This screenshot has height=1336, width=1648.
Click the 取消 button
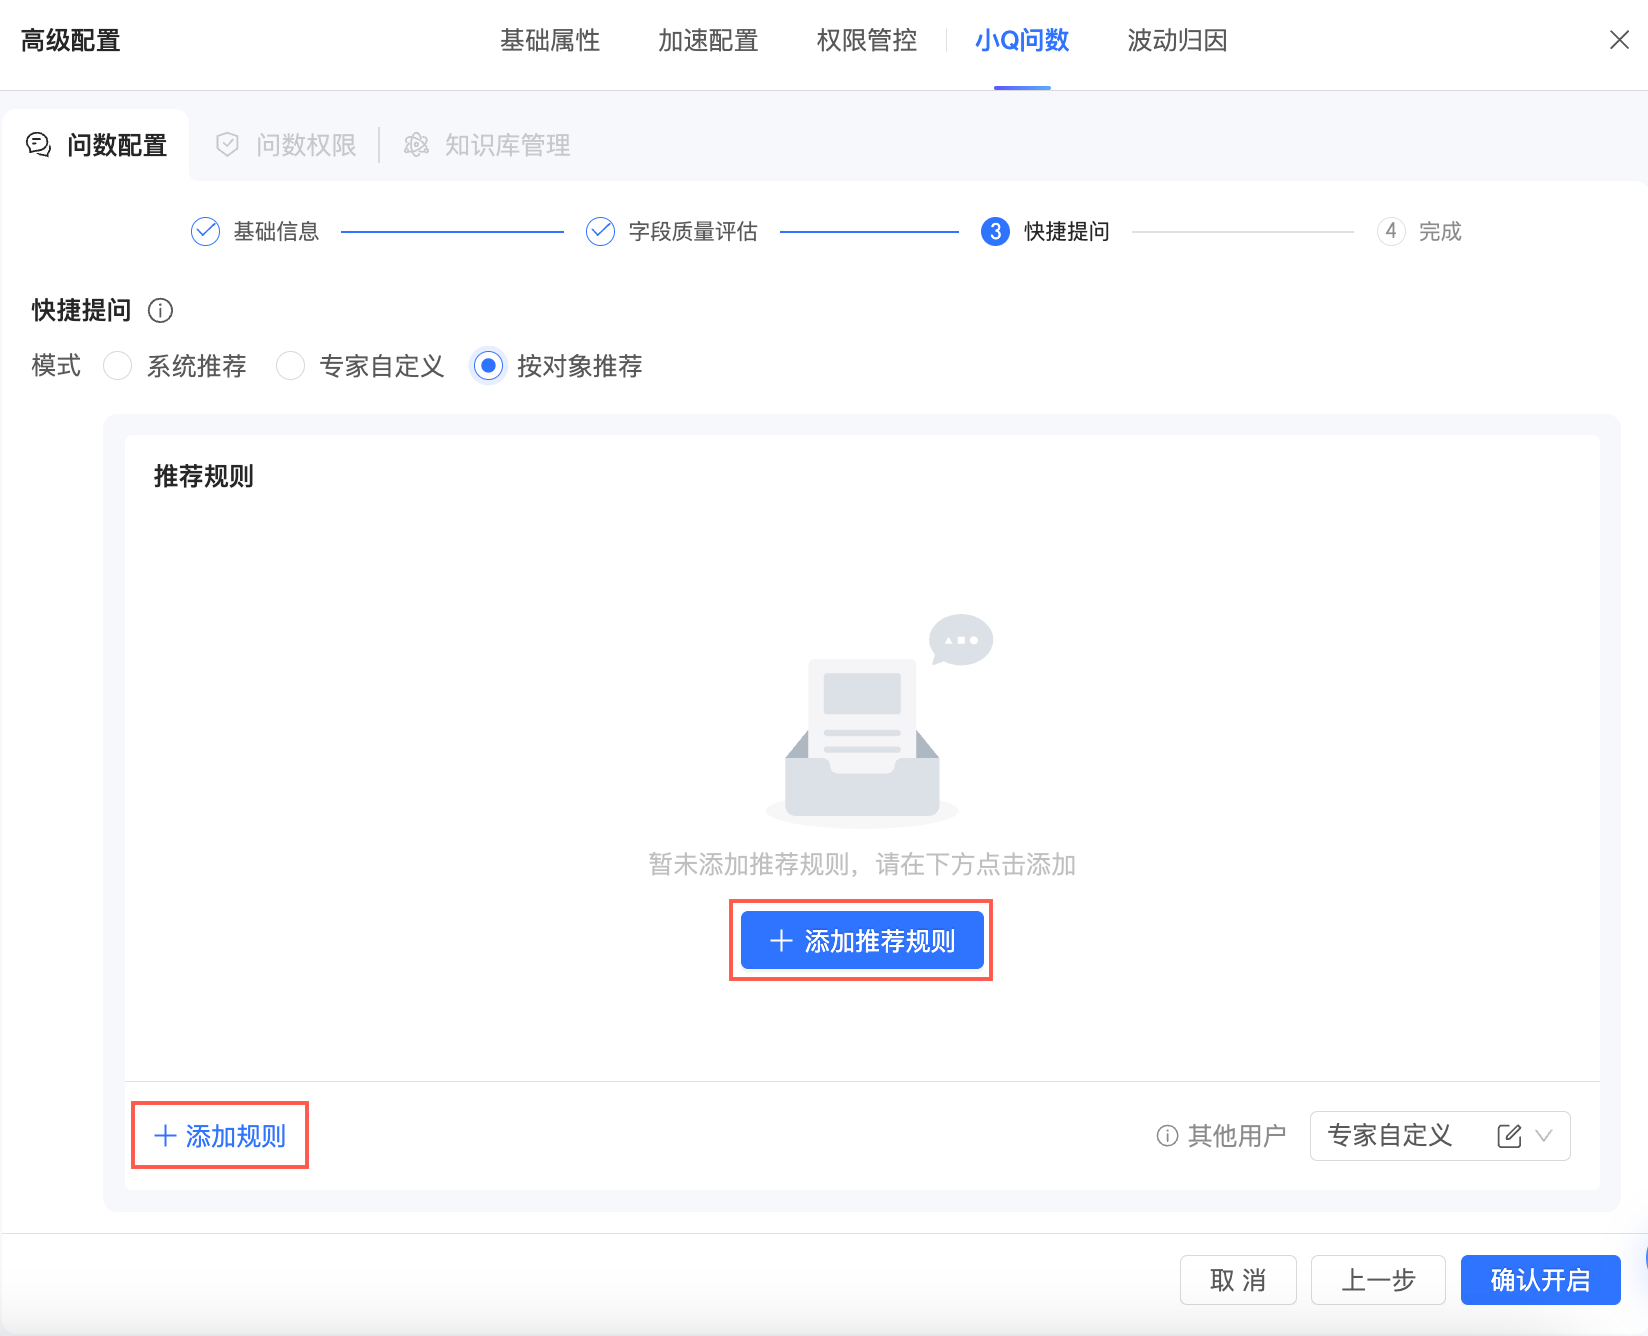(1238, 1280)
